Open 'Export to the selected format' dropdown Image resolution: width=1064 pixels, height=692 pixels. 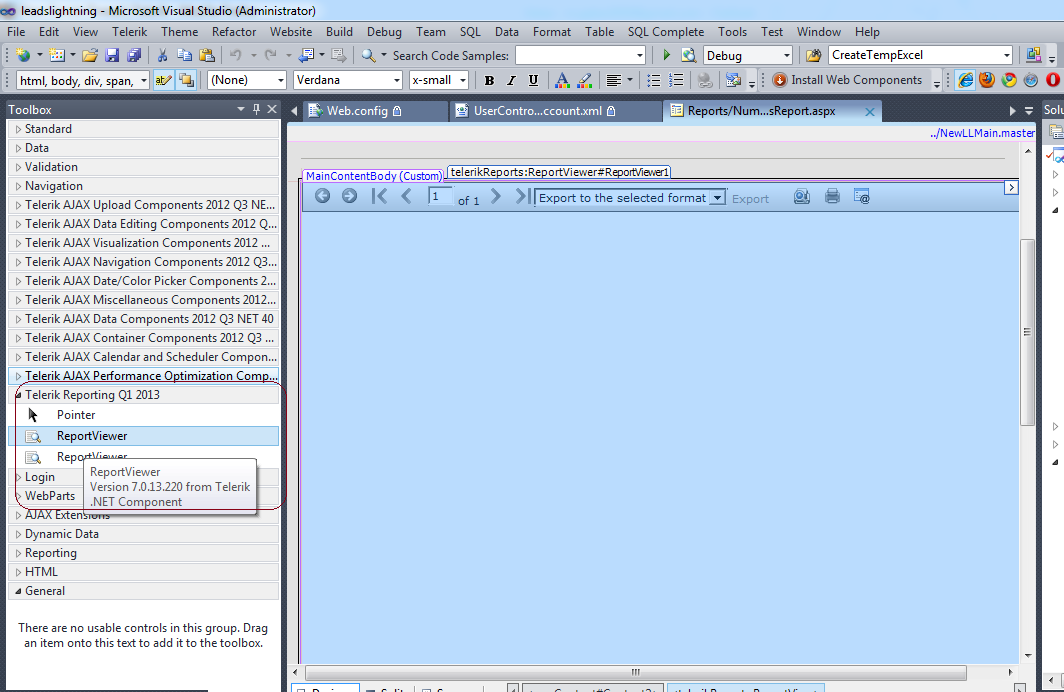point(717,197)
